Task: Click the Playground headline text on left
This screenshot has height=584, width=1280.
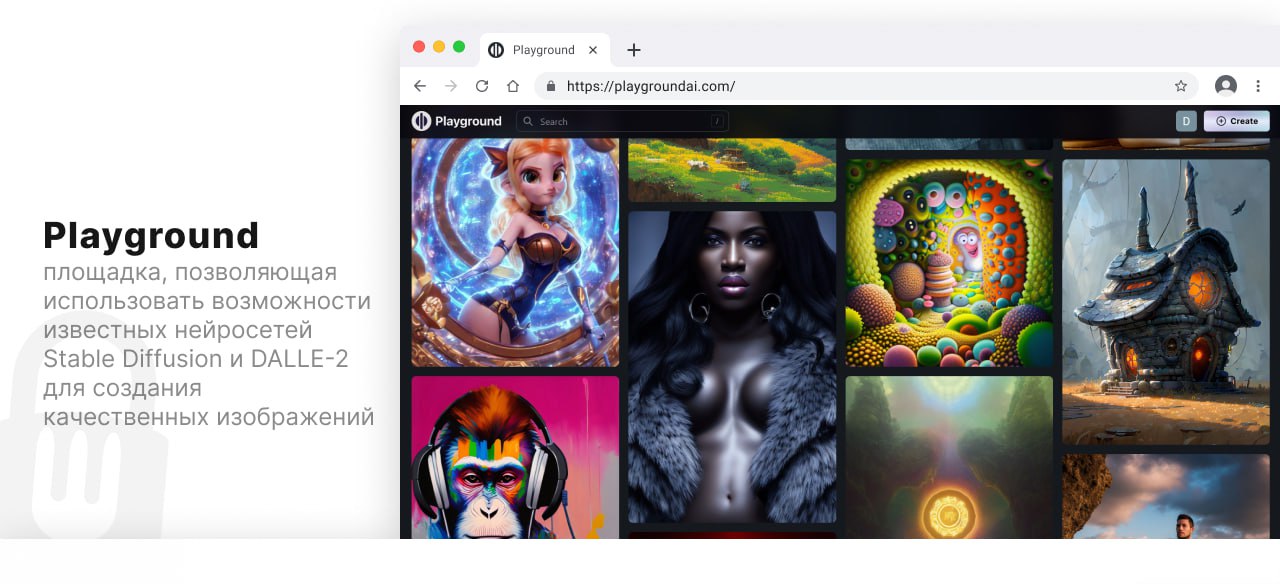Action: pyautogui.click(x=151, y=236)
